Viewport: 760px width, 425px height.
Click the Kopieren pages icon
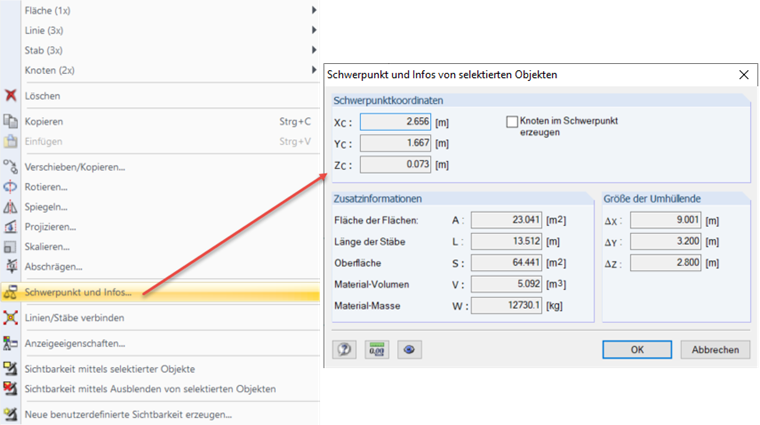[x=10, y=121]
